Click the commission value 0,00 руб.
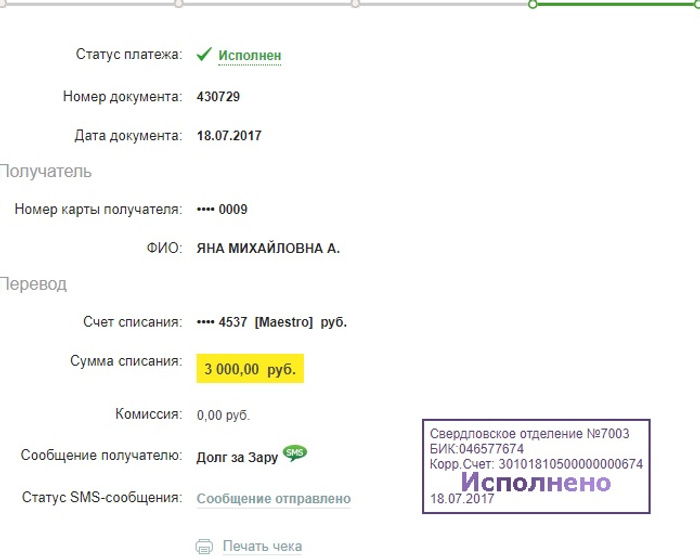700x559 pixels. pos(223,414)
